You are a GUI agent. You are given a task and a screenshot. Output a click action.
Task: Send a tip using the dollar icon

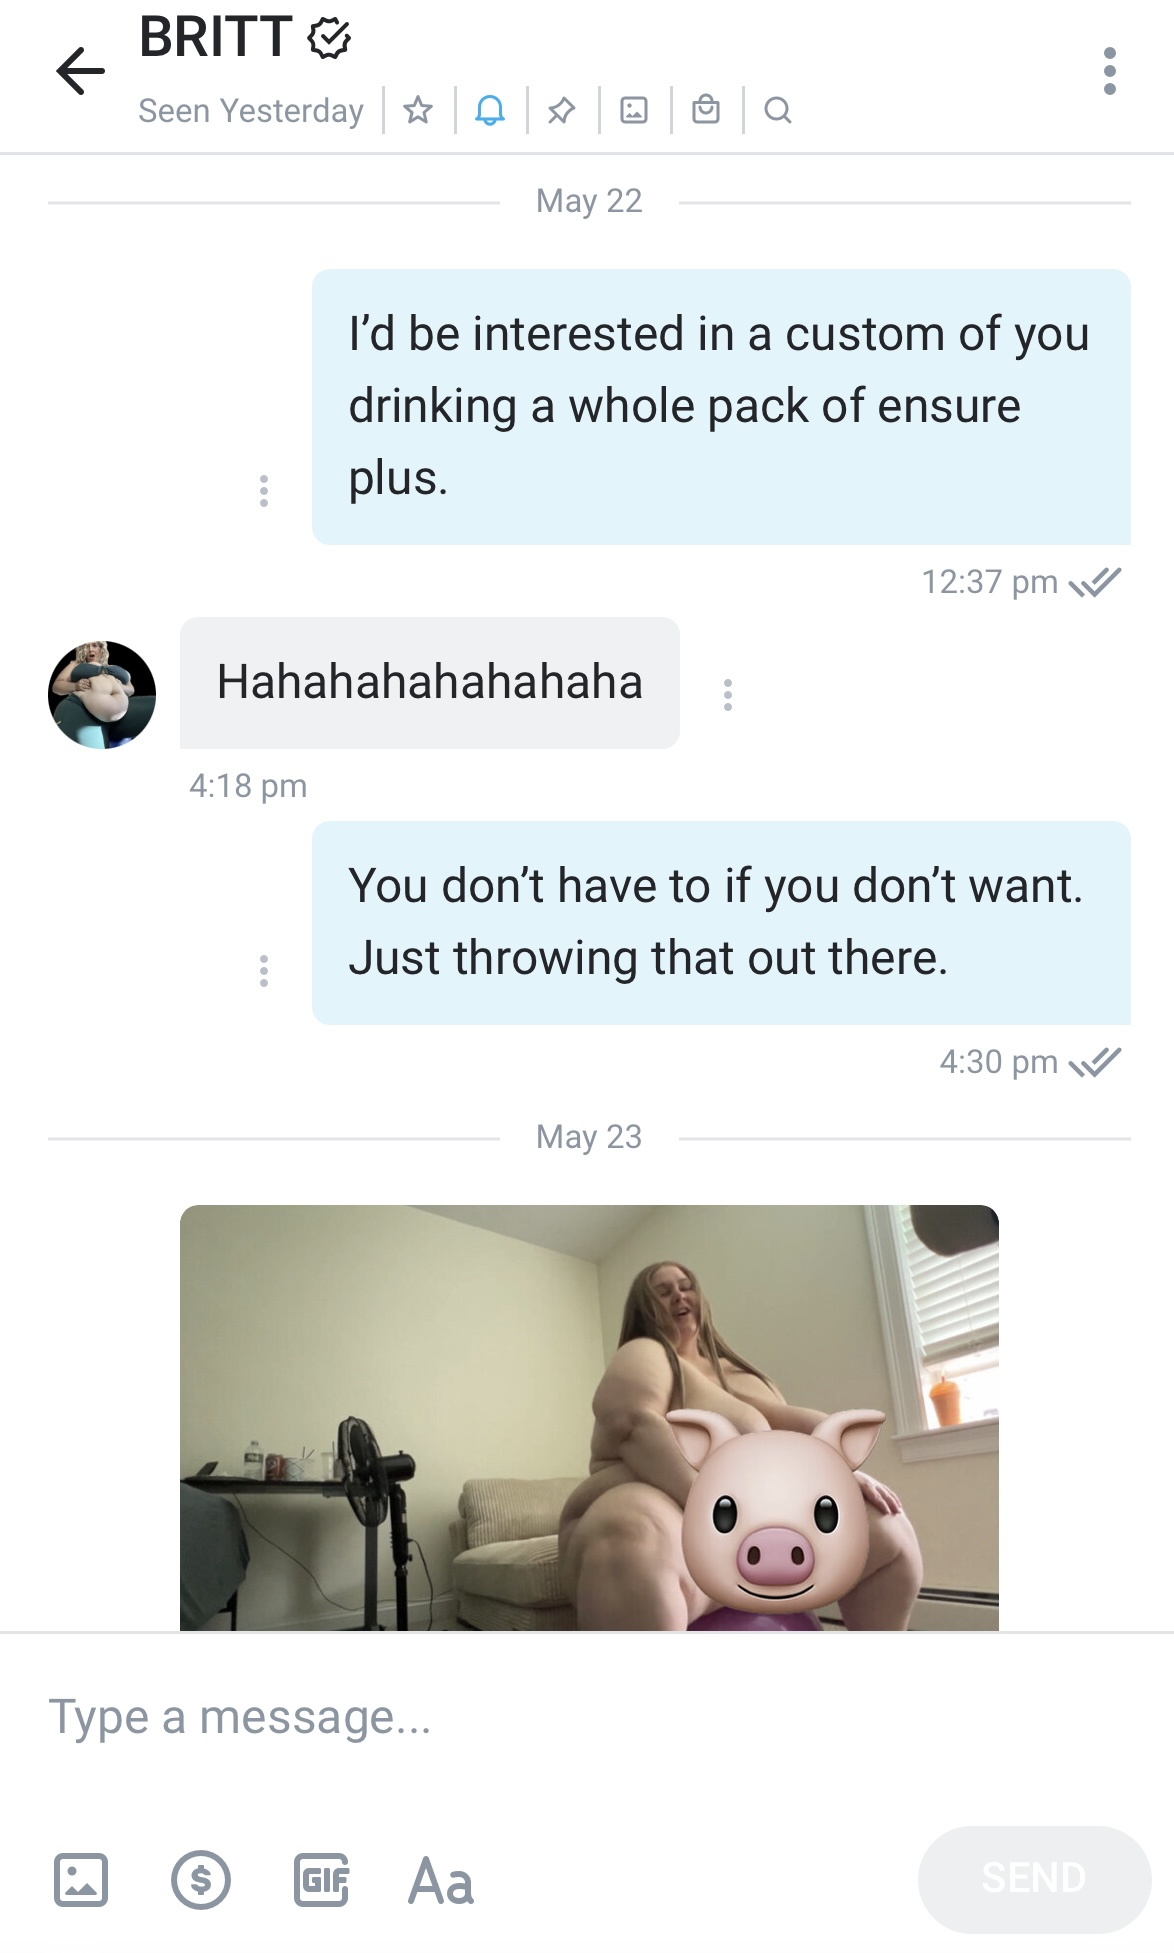[201, 1880]
